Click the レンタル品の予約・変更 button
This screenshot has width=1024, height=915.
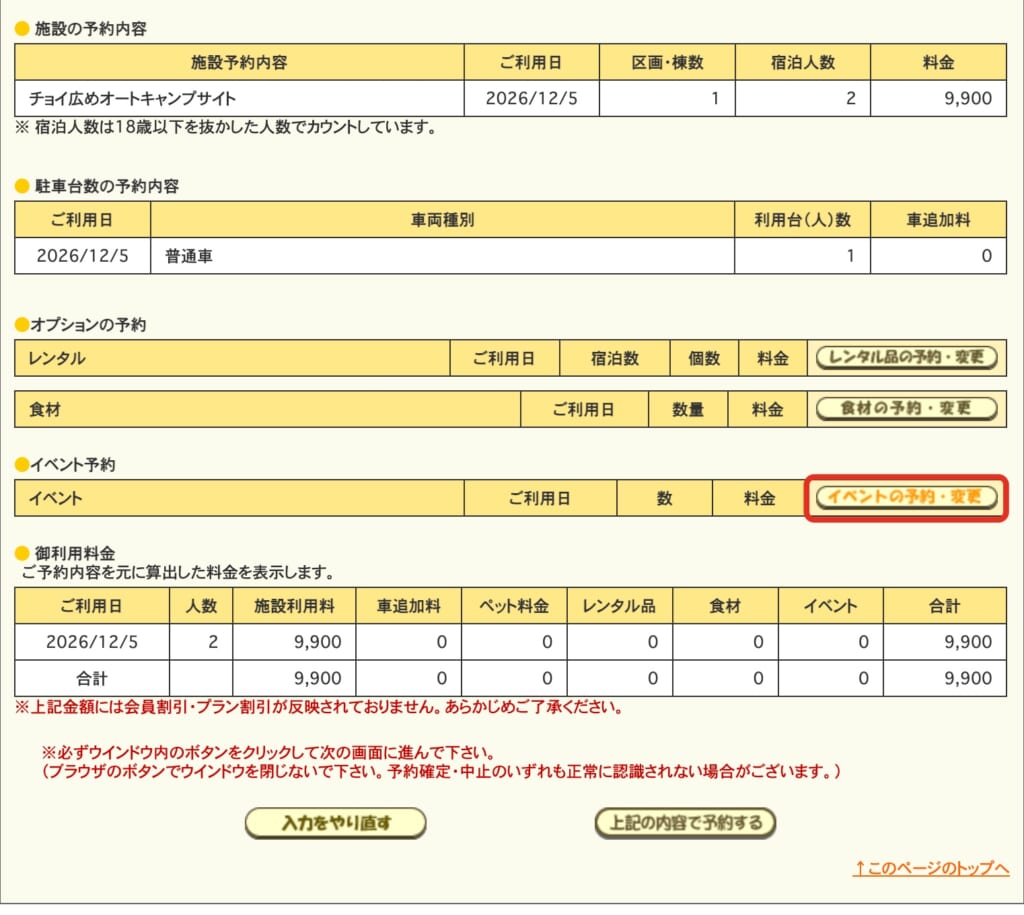tap(906, 357)
